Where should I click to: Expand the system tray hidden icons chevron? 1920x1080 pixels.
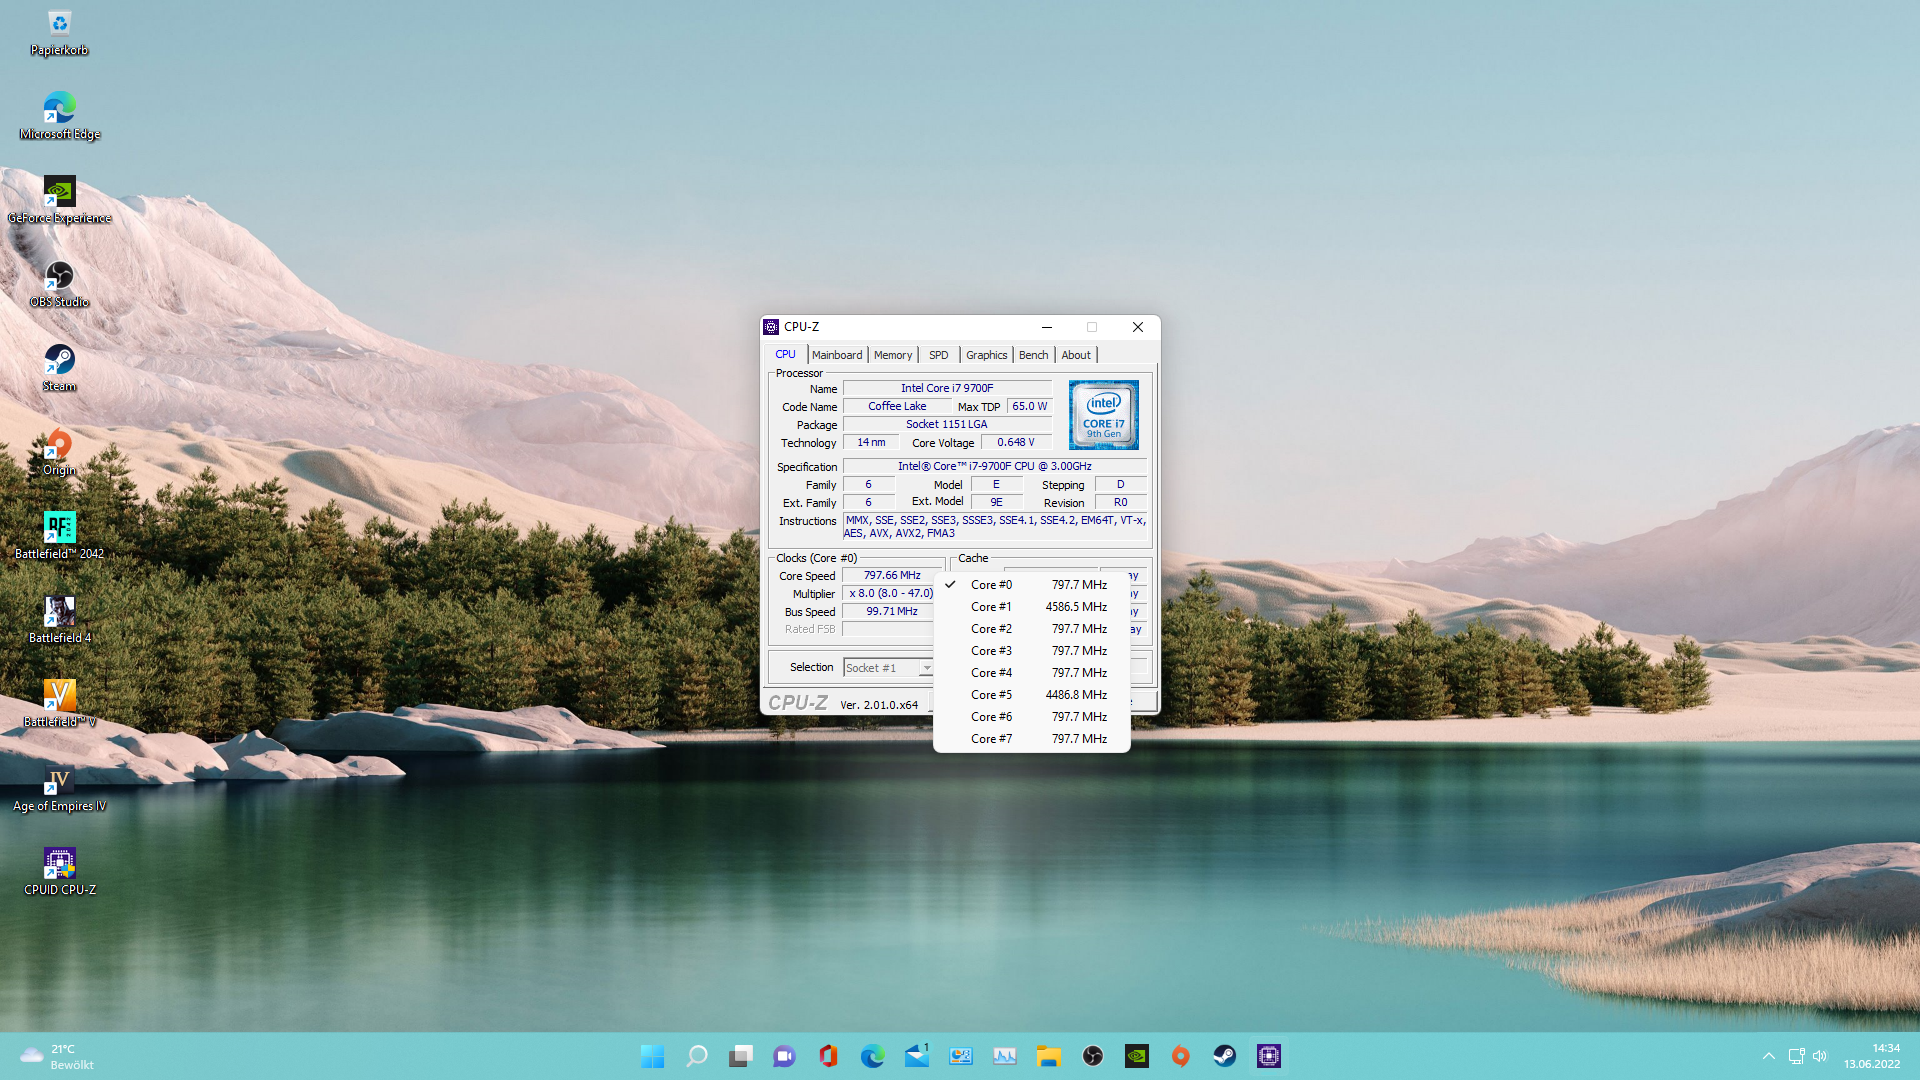click(1768, 1056)
